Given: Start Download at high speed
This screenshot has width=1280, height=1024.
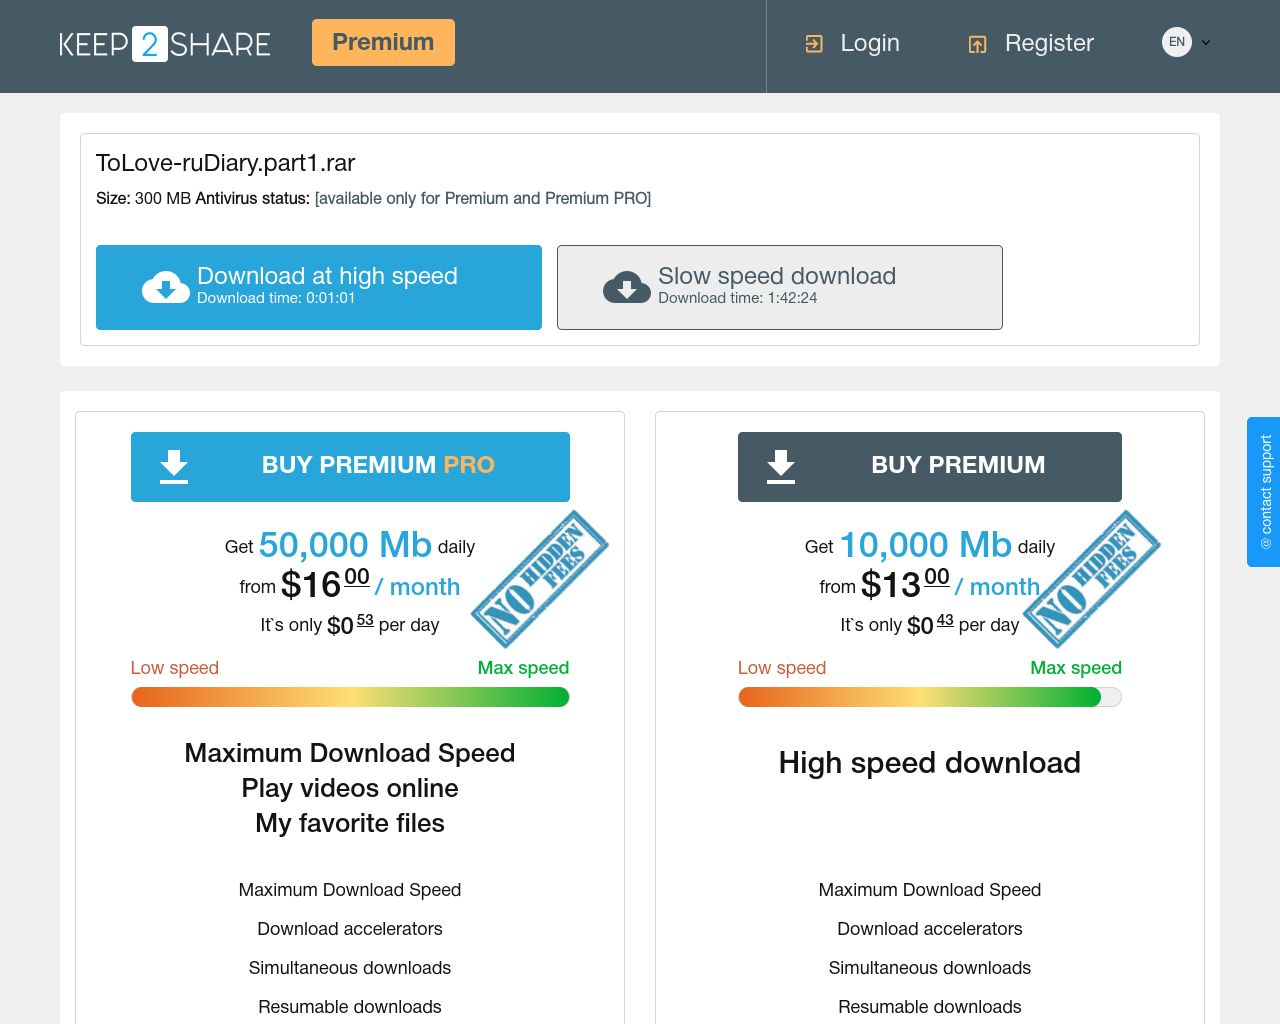Looking at the screenshot, I should (319, 287).
